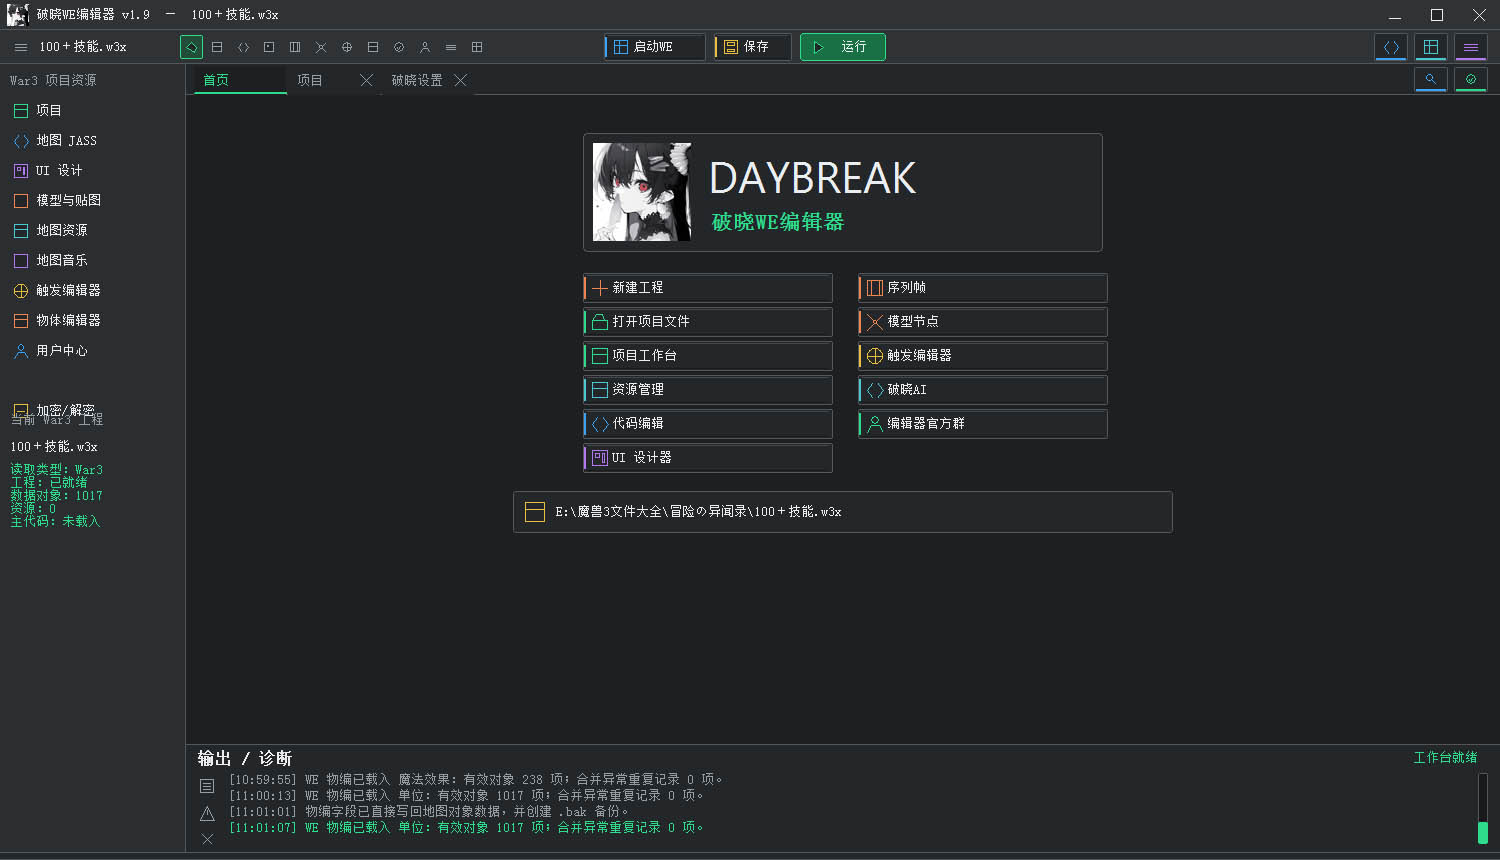Toggle the blue code brackets panel button top right
1500x860 pixels.
tap(1391, 47)
